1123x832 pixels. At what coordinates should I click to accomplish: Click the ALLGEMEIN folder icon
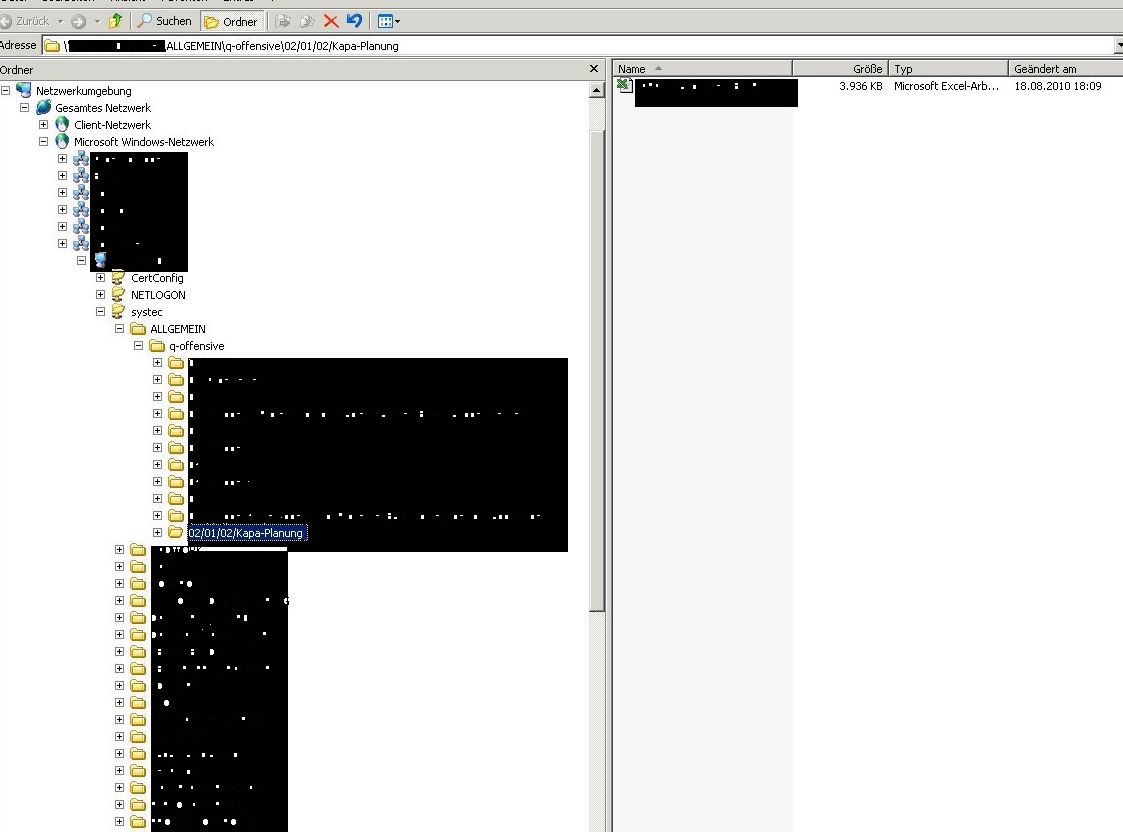[138, 329]
